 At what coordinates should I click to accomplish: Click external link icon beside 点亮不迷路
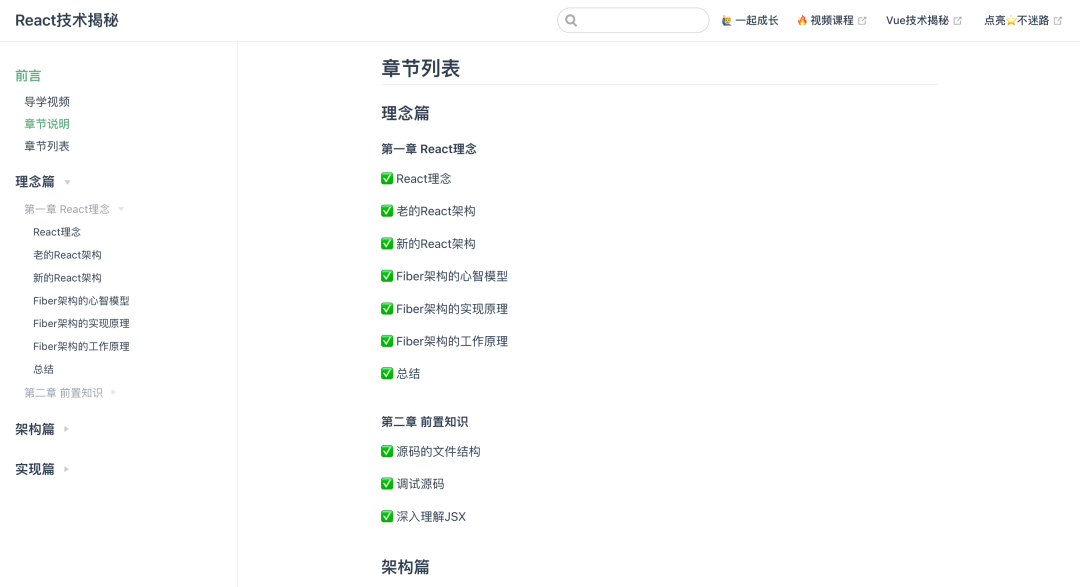[x=1058, y=21]
